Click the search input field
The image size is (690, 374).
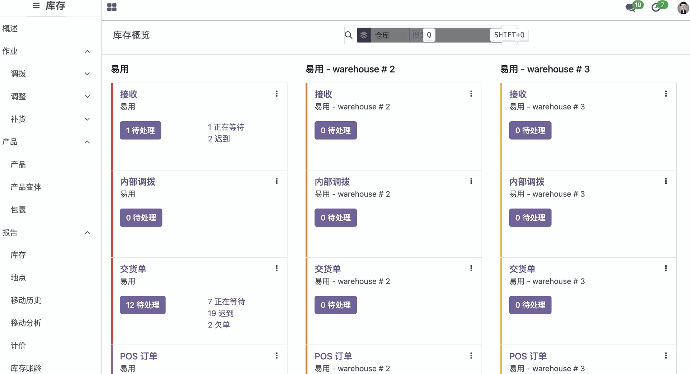tap(462, 35)
